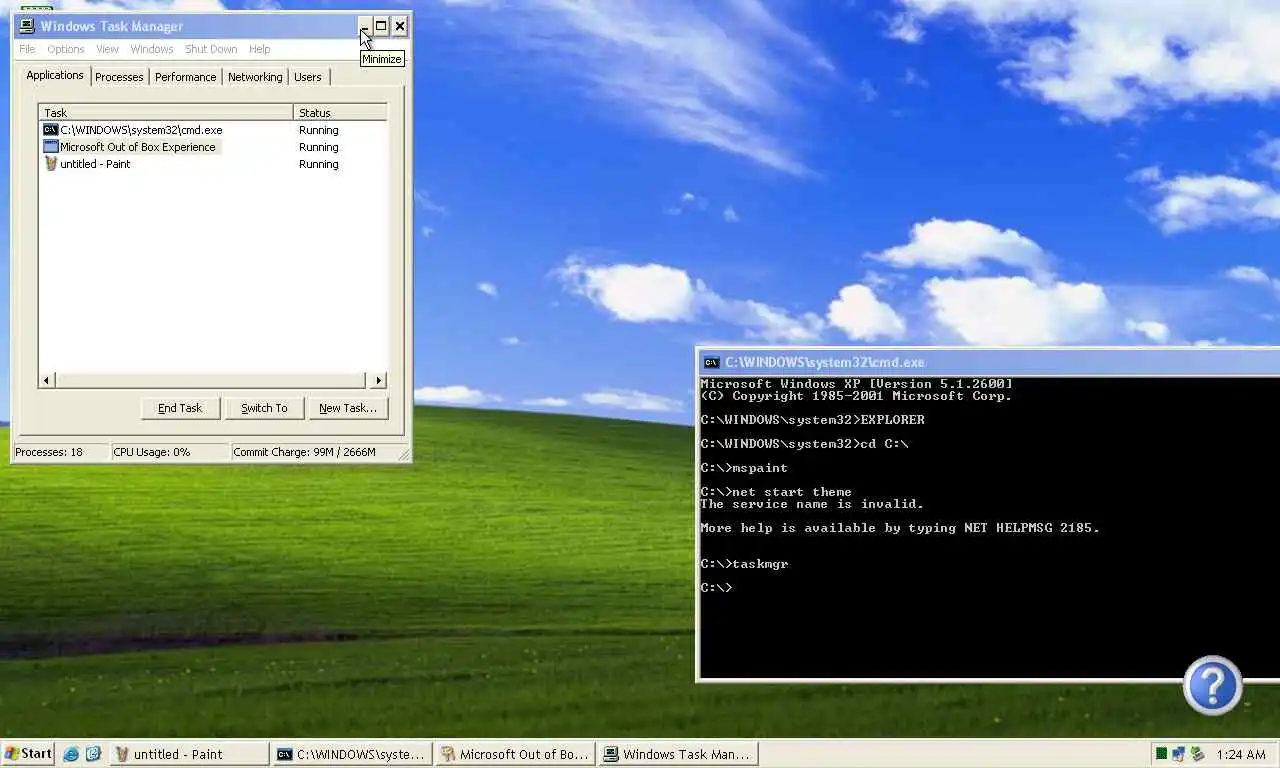Open the blue help question mark icon
Screen dimensions: 1280x768
[x=1212, y=686]
